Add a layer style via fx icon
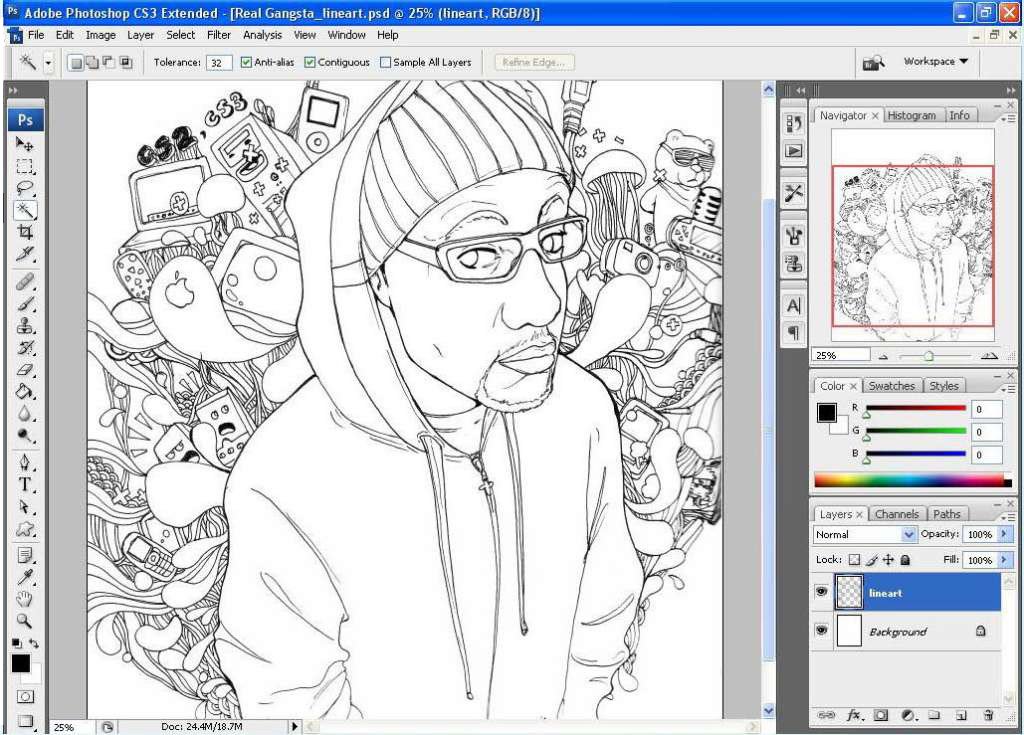 854,715
